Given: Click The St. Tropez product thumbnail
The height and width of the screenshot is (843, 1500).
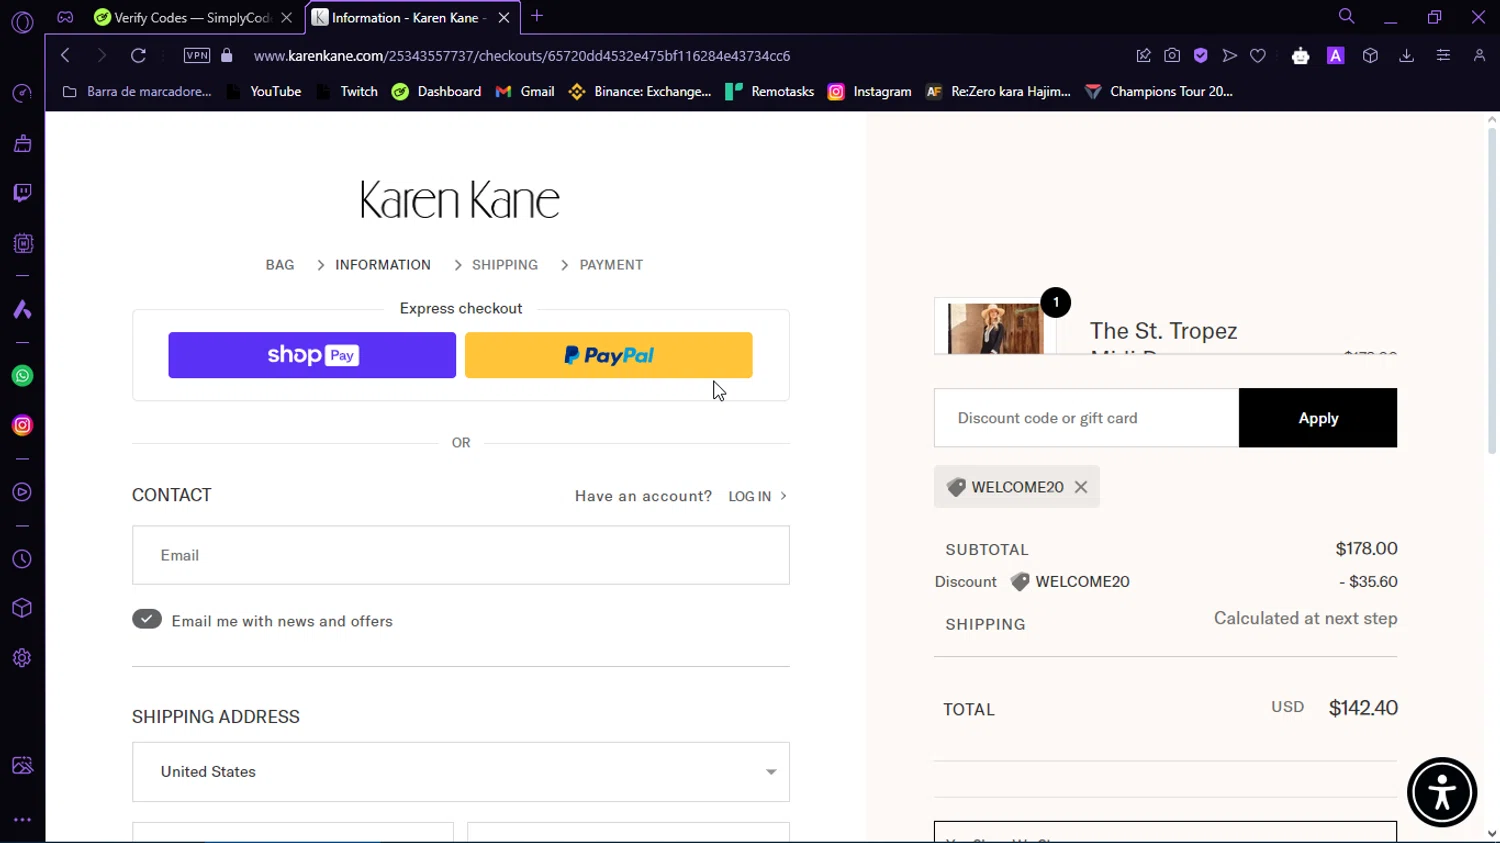Looking at the screenshot, I should (x=995, y=328).
